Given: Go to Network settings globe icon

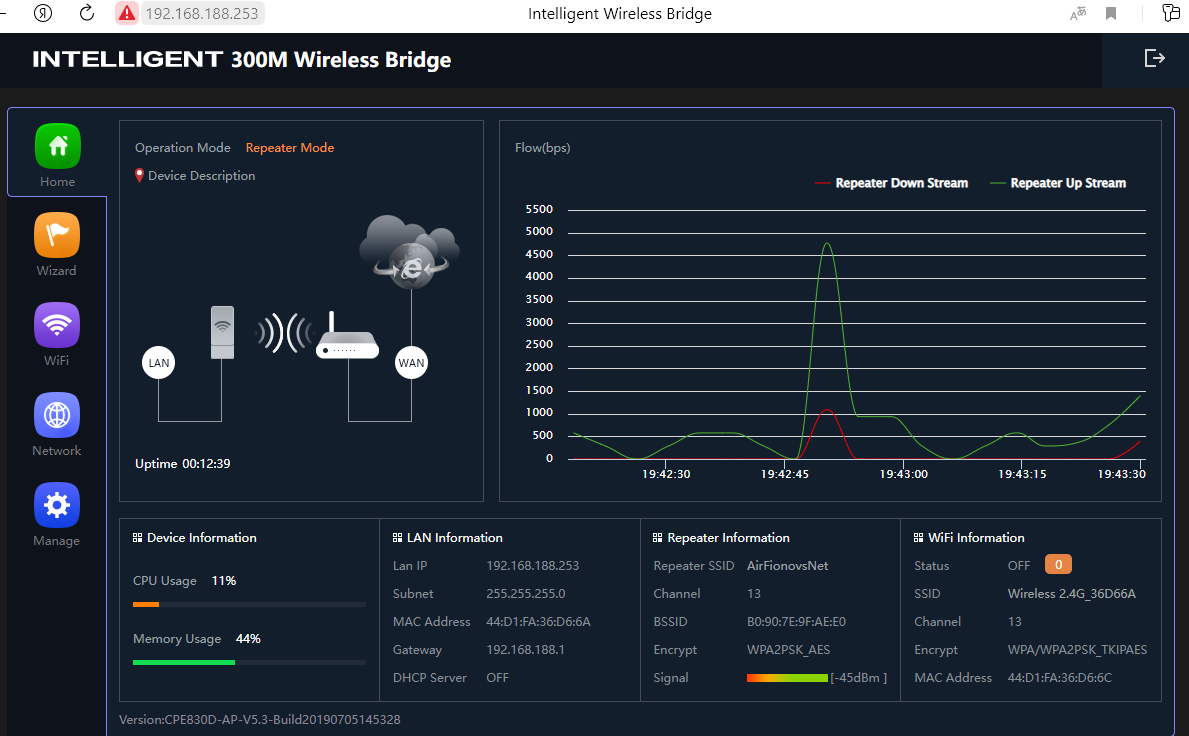Looking at the screenshot, I should click(57, 415).
